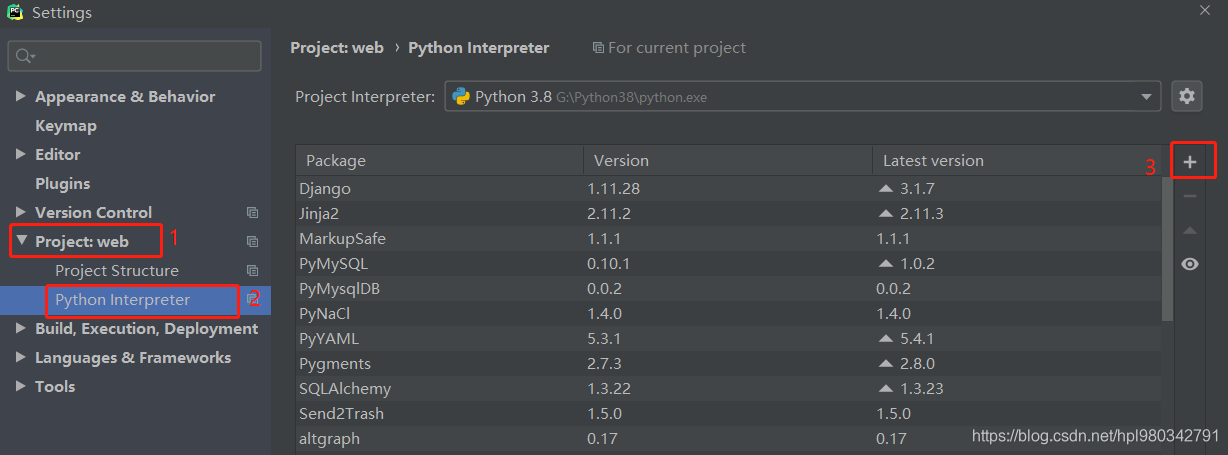1228x455 pixels.
Task: Select the Jinja2 package row
Action: coord(729,213)
